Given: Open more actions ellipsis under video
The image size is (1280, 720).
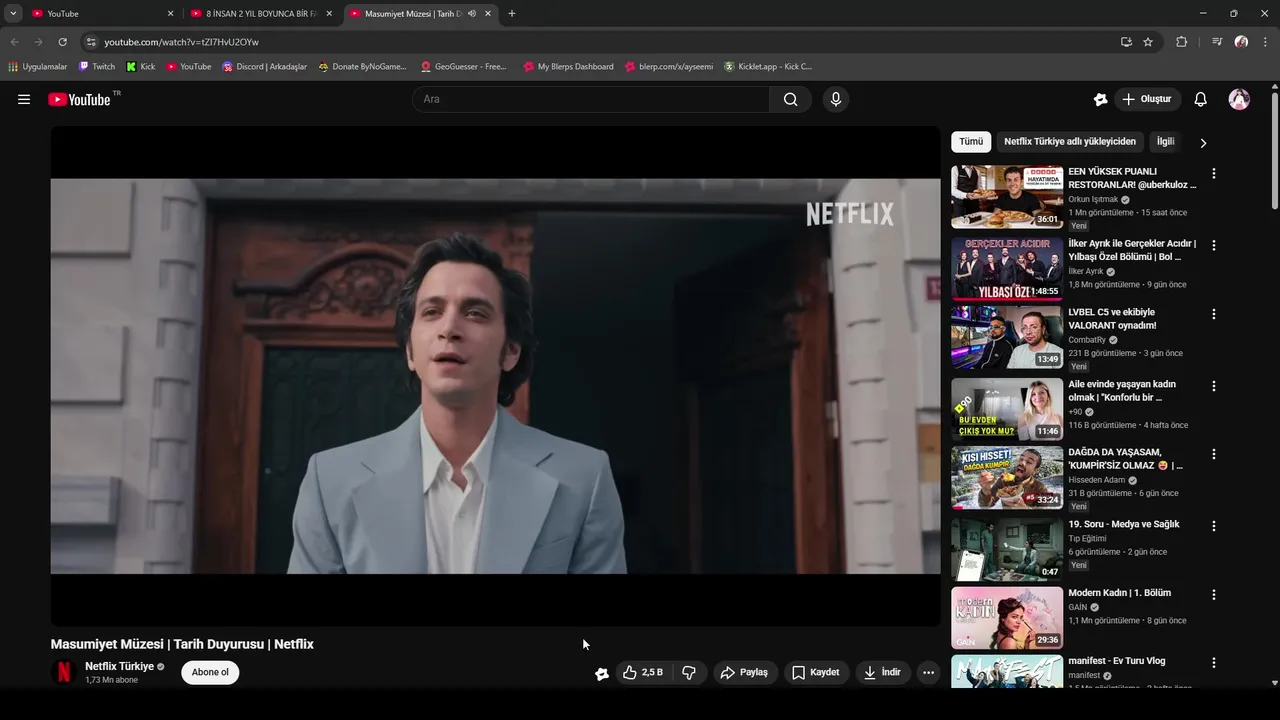Looking at the screenshot, I should [928, 673].
